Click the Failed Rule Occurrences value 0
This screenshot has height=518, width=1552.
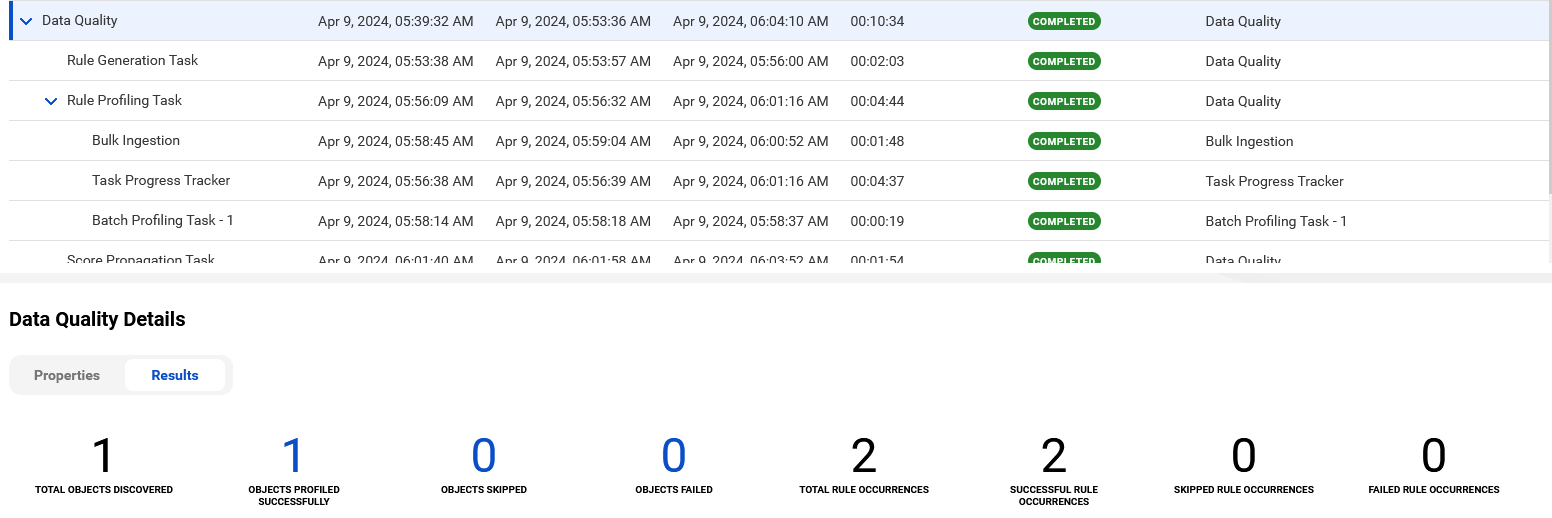1434,456
